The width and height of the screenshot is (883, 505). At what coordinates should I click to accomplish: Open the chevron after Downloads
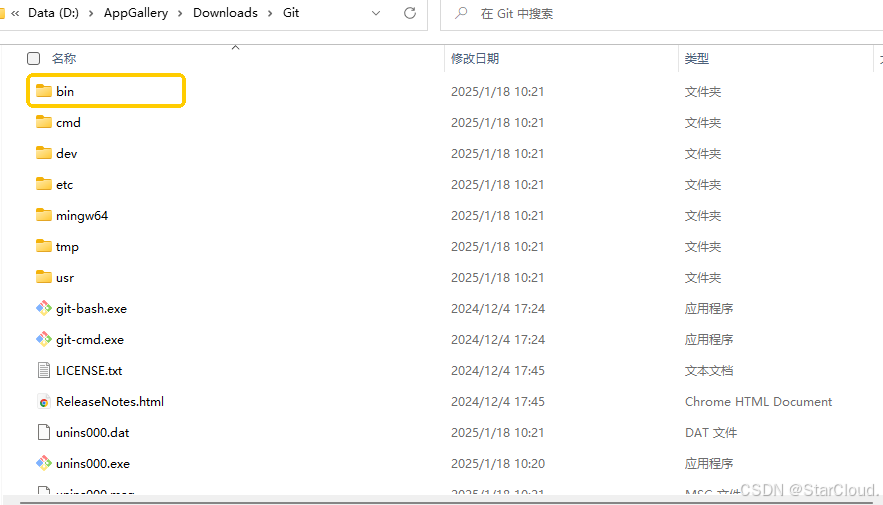click(270, 13)
